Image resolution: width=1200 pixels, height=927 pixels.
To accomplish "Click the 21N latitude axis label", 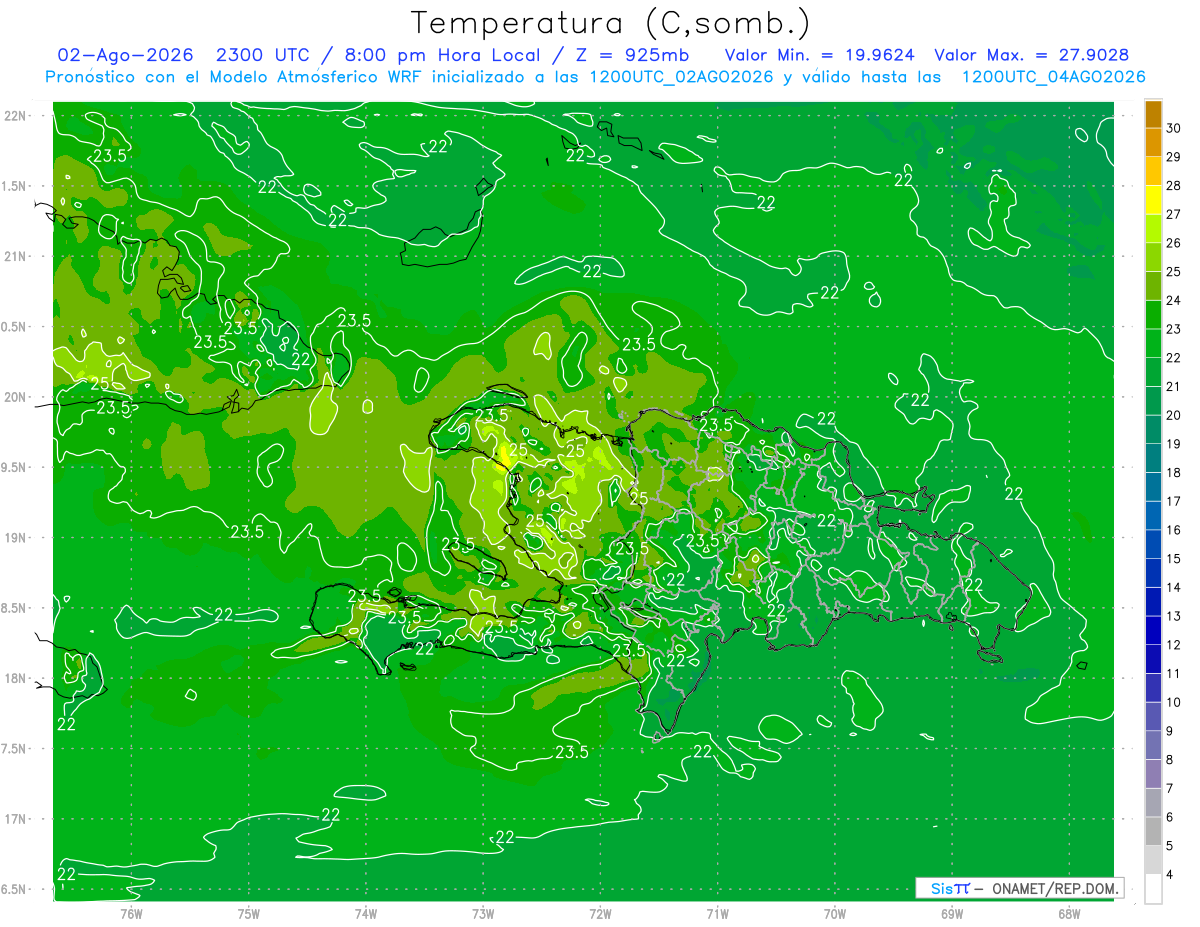I will 14,257.
